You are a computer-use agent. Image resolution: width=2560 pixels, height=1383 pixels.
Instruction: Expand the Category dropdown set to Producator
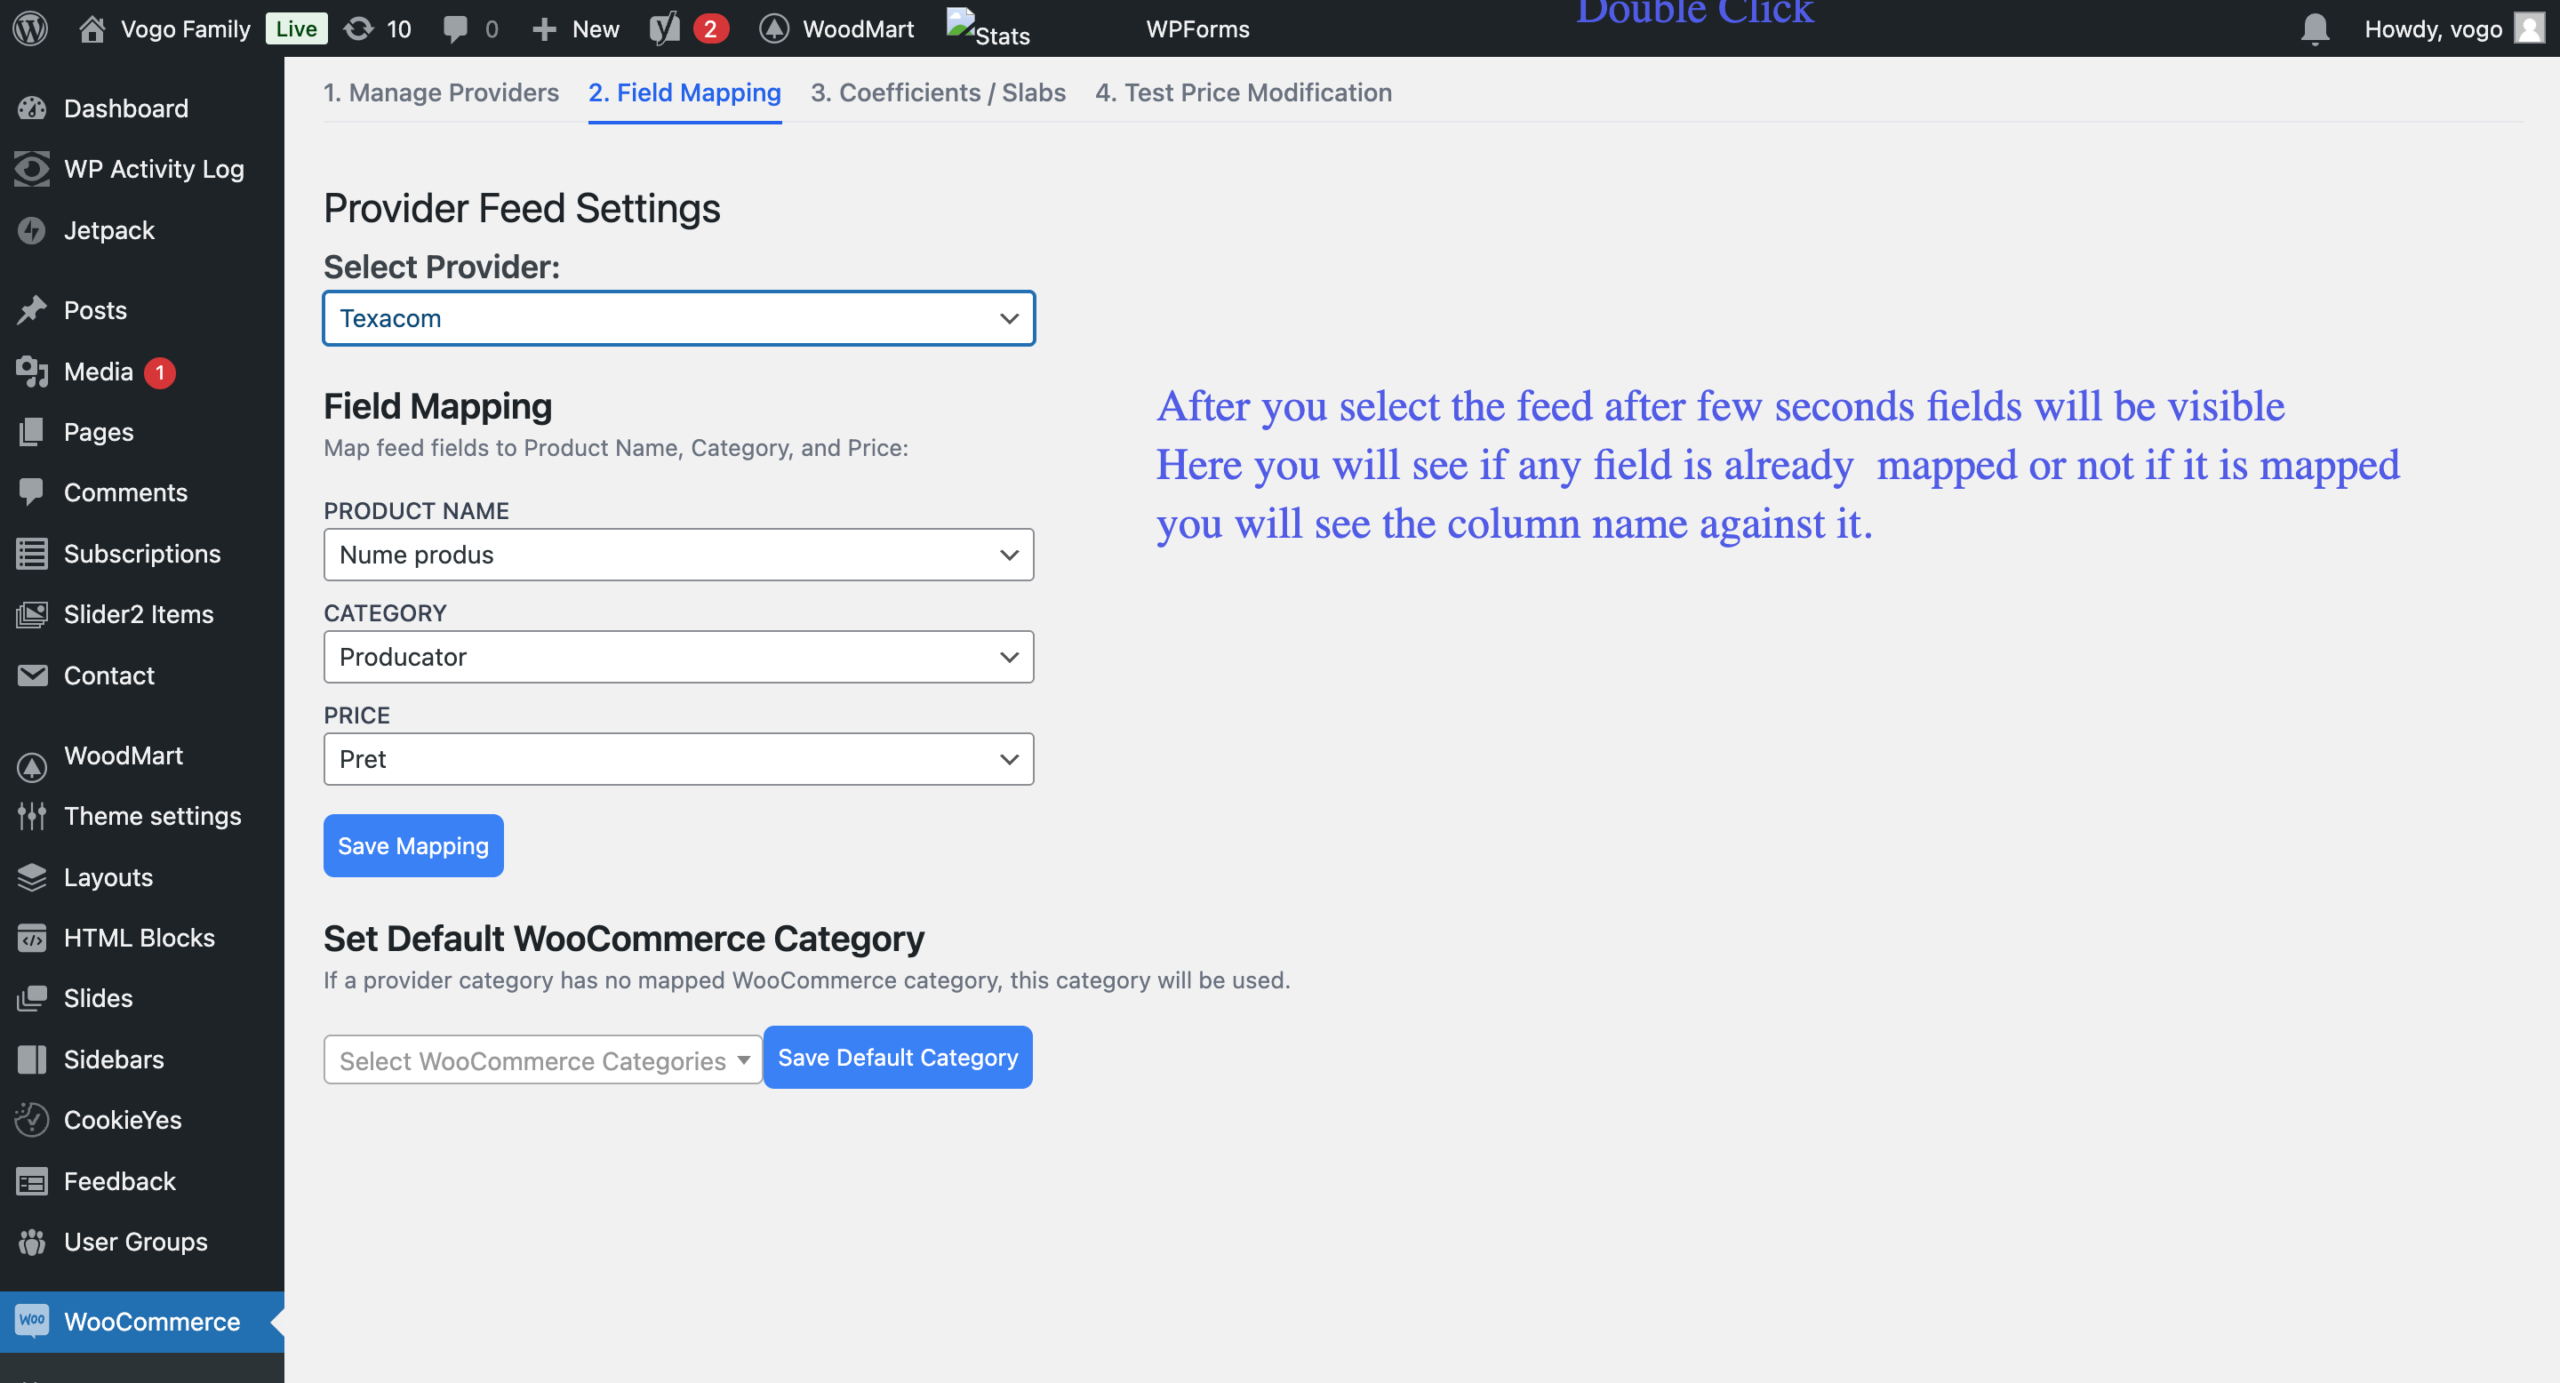point(678,657)
